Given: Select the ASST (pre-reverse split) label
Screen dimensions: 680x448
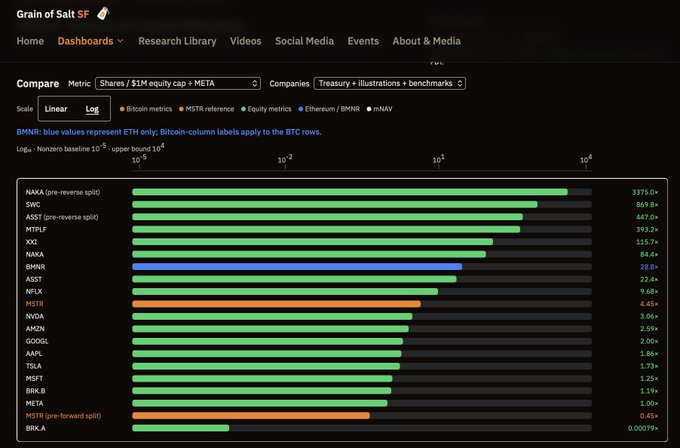Looking at the screenshot, I should point(62,217).
